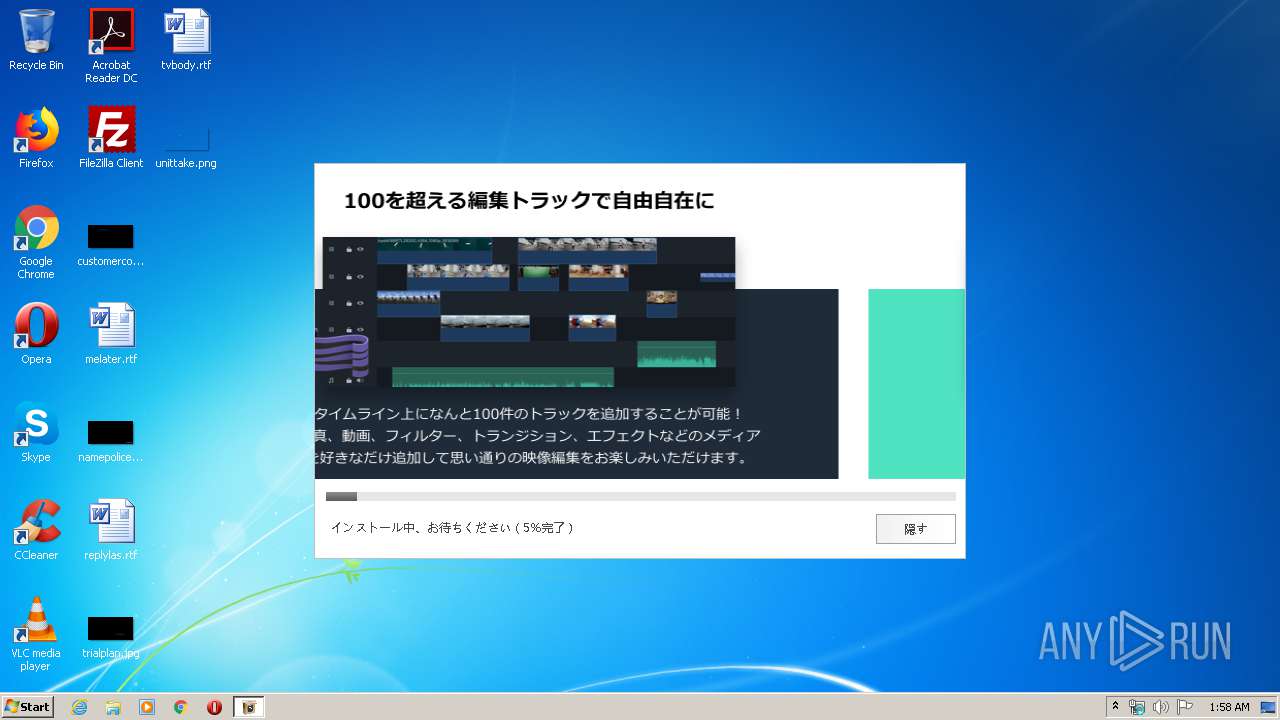Select the VLC media player shortcut
The image size is (1280, 720).
coord(36,635)
